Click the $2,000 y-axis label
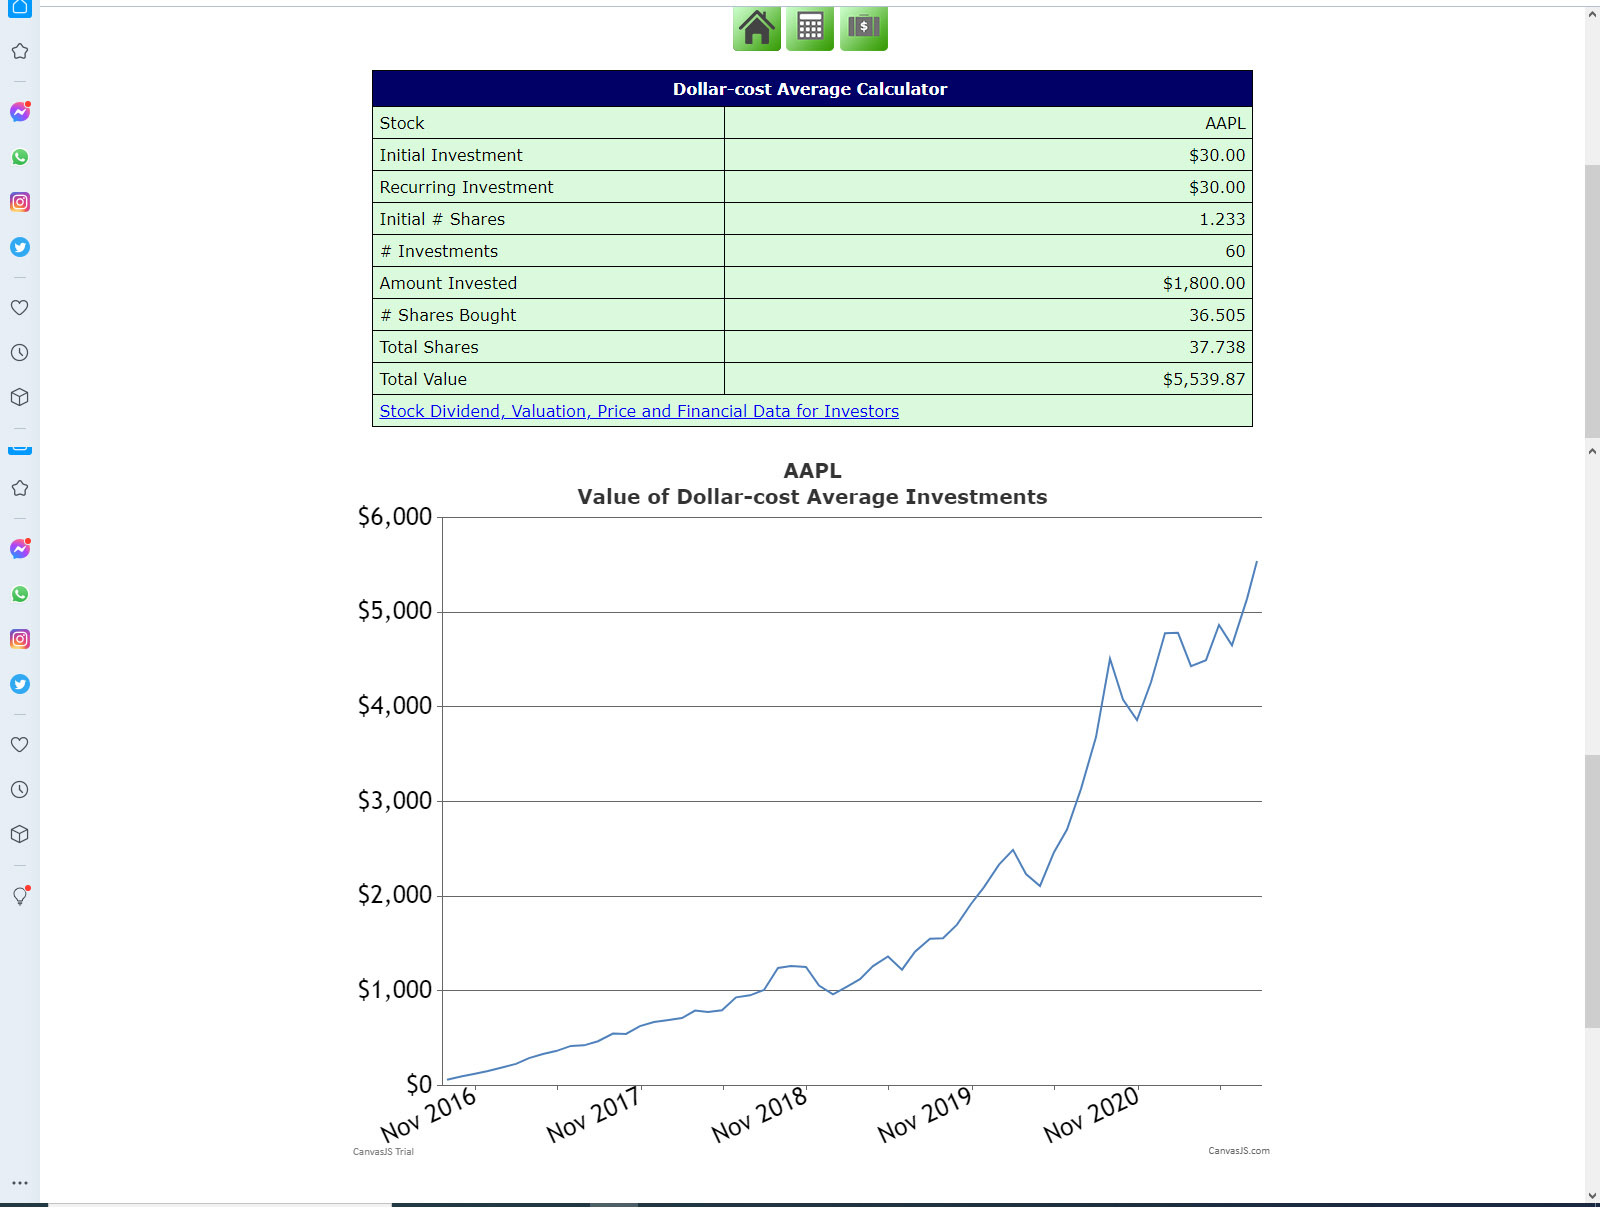The width and height of the screenshot is (1600, 1224). 395,895
